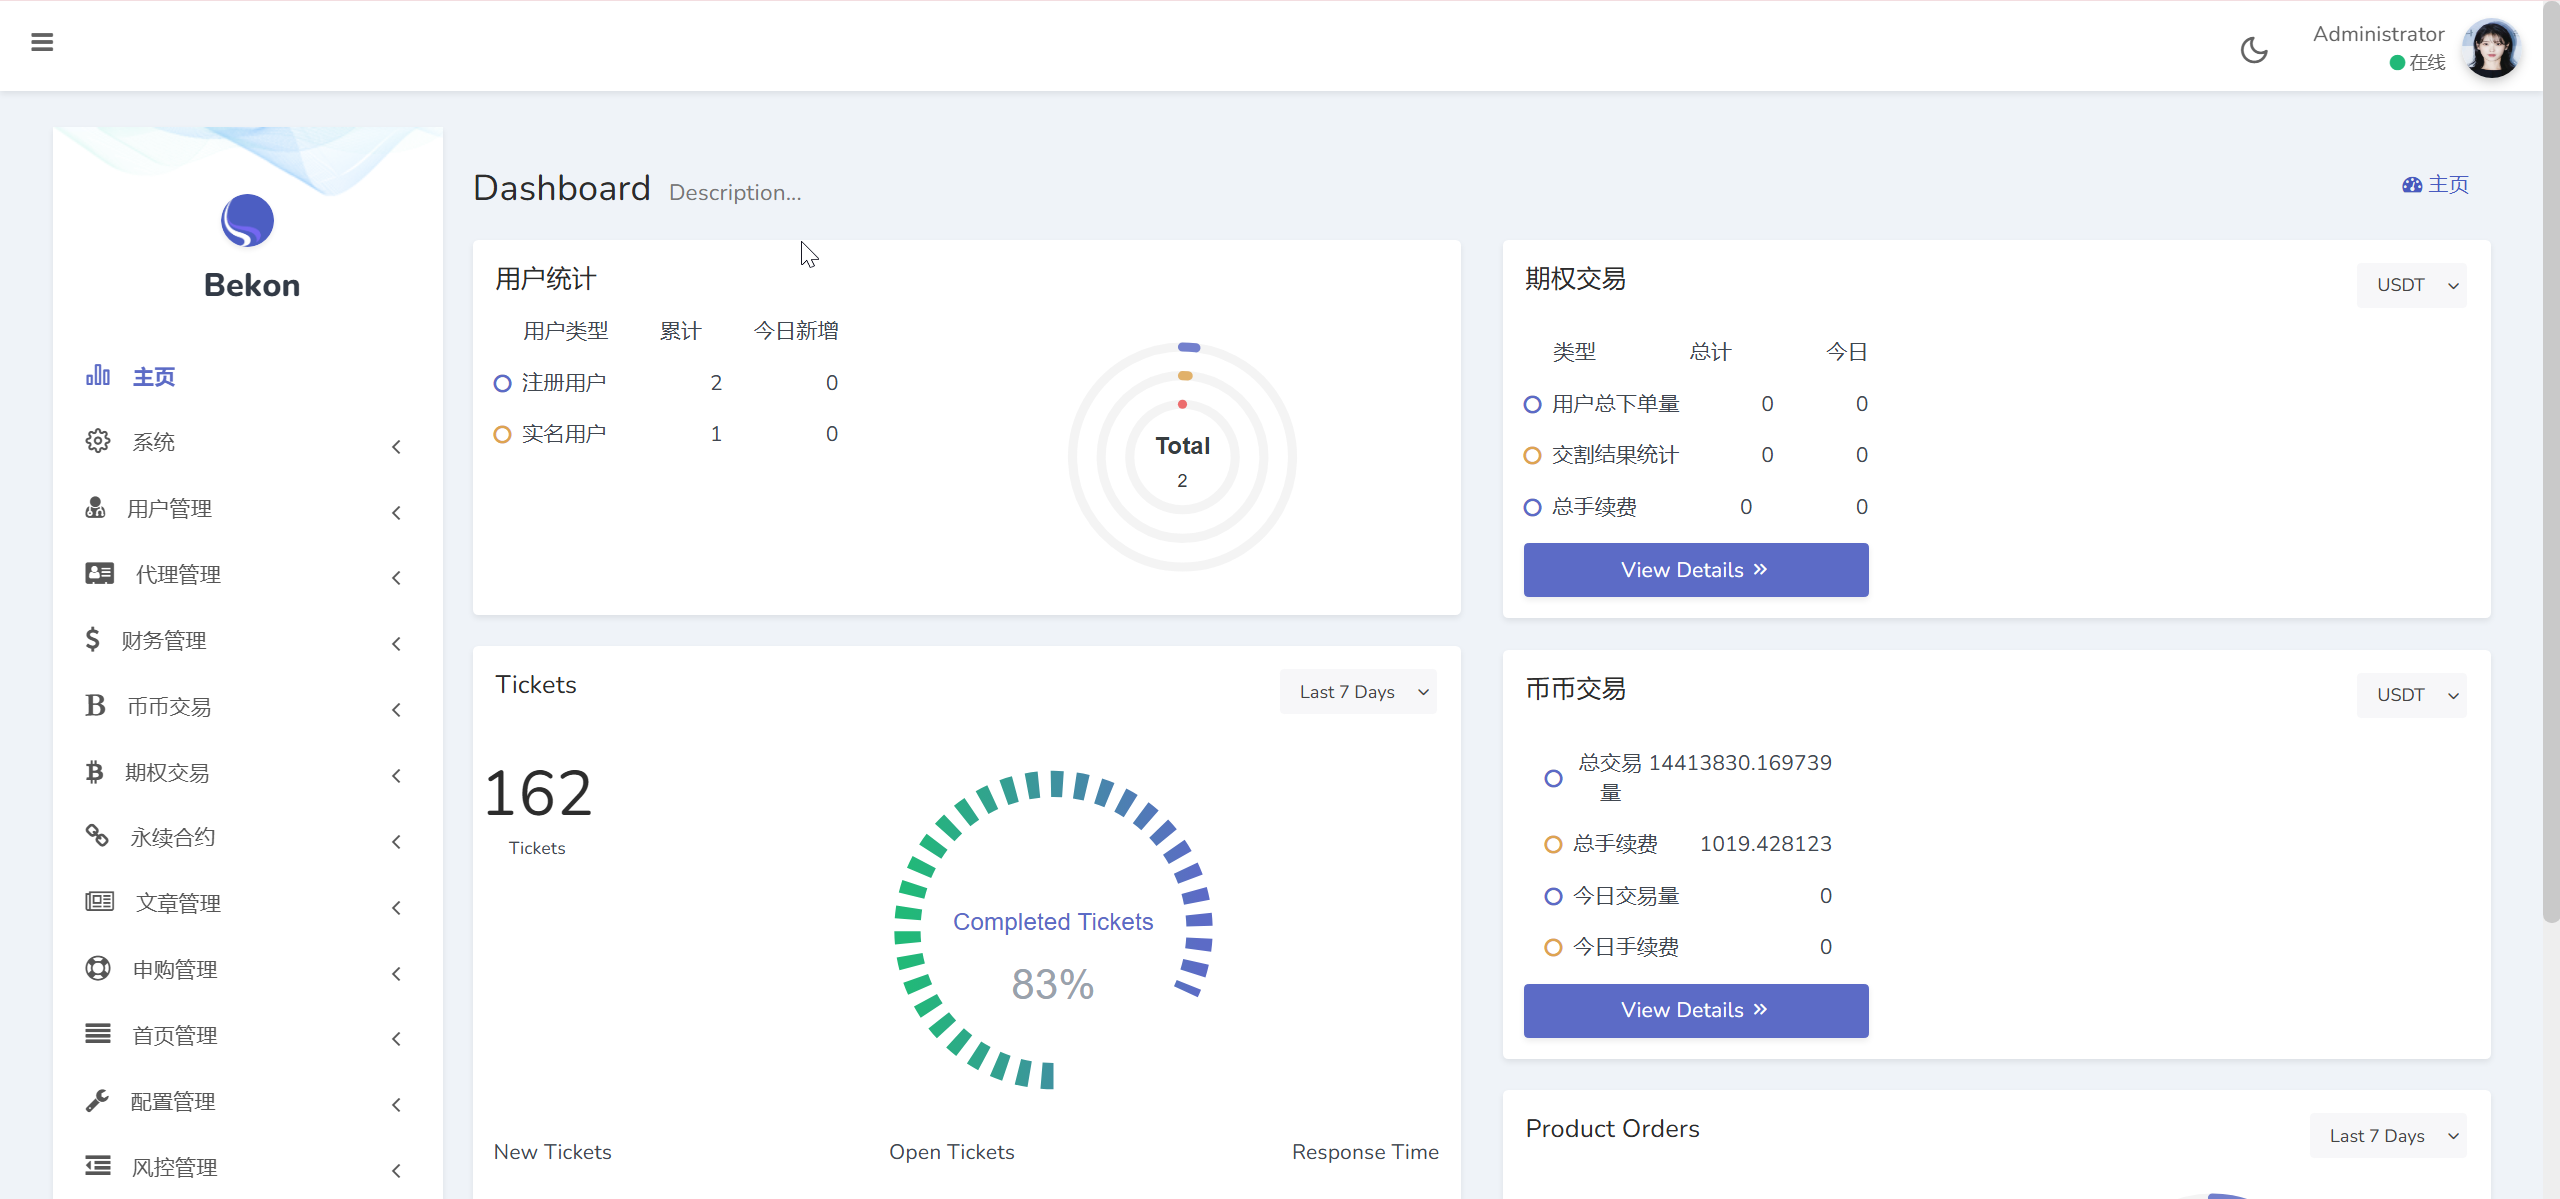Click the 币币交易 sidebar icon
This screenshot has height=1199, width=2560.
pos(95,705)
